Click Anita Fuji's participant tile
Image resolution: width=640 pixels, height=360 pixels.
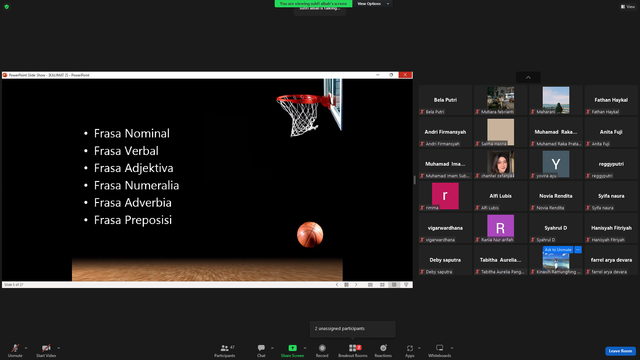click(x=611, y=132)
